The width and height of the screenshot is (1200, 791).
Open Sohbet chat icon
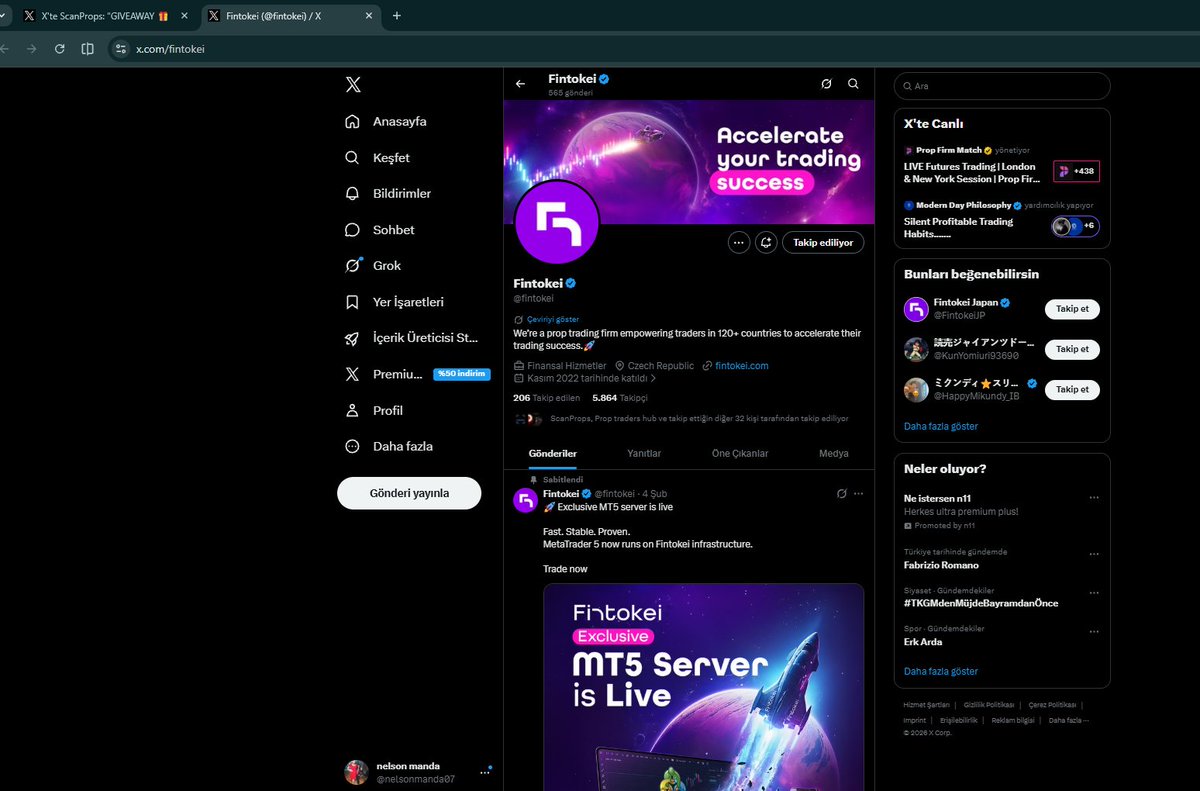(352, 230)
